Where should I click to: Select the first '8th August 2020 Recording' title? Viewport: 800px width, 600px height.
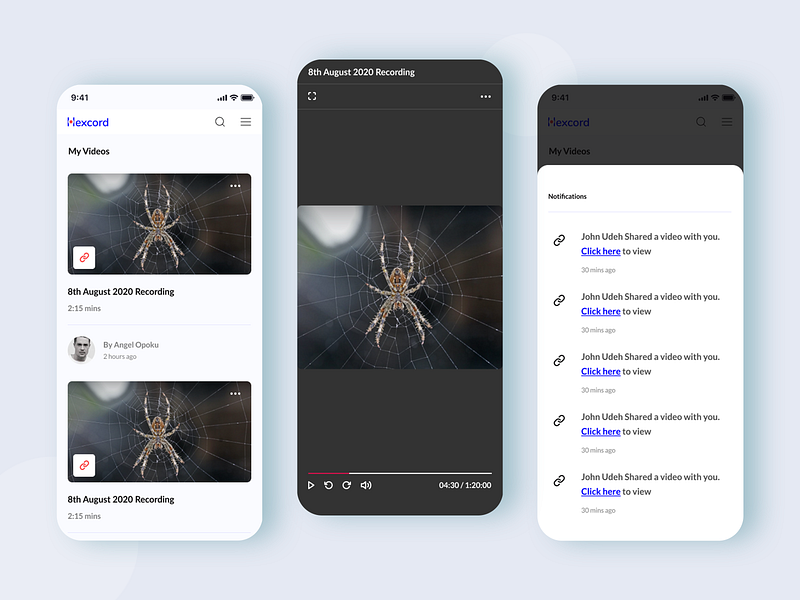click(x=121, y=292)
